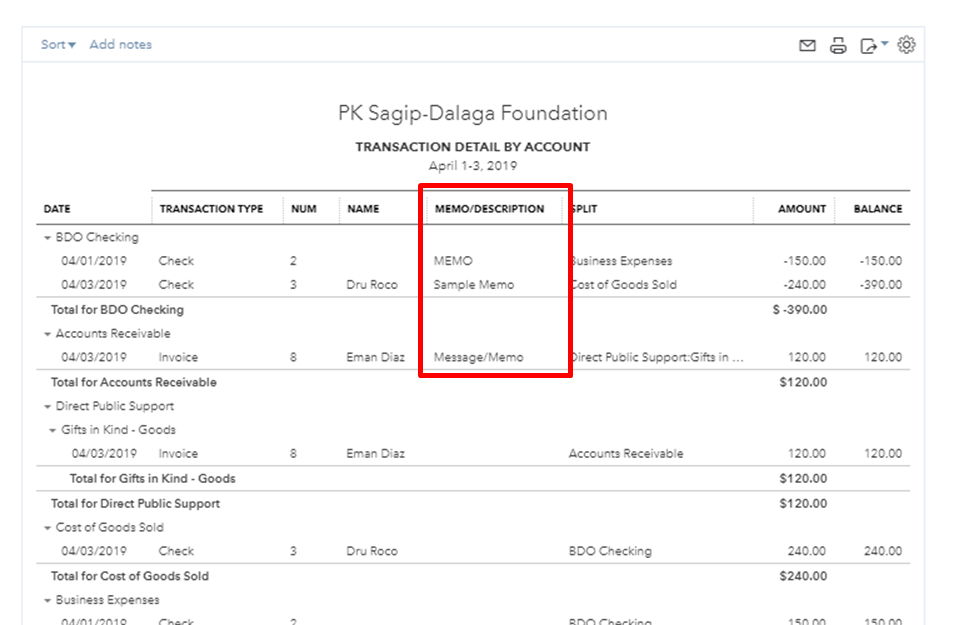The image size is (980, 625).
Task: Select the export report icon
Action: [x=869, y=44]
